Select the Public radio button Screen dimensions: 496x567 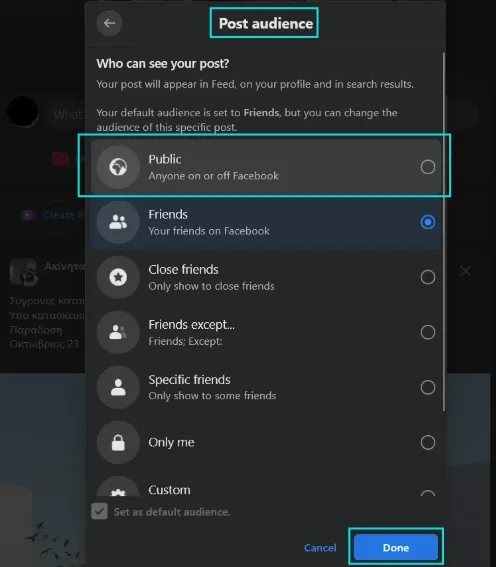[428, 167]
